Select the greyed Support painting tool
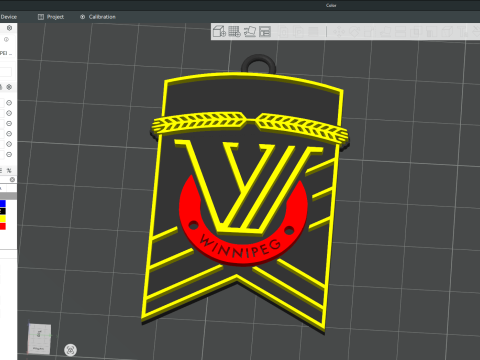The width and height of the screenshot is (480, 360). (x=431, y=32)
